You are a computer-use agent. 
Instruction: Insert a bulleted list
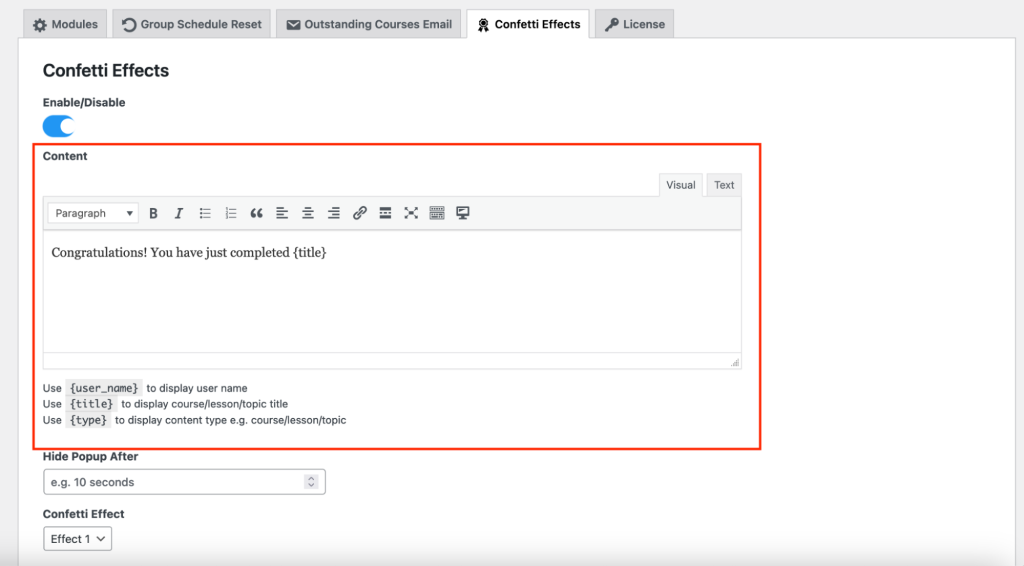(205, 213)
